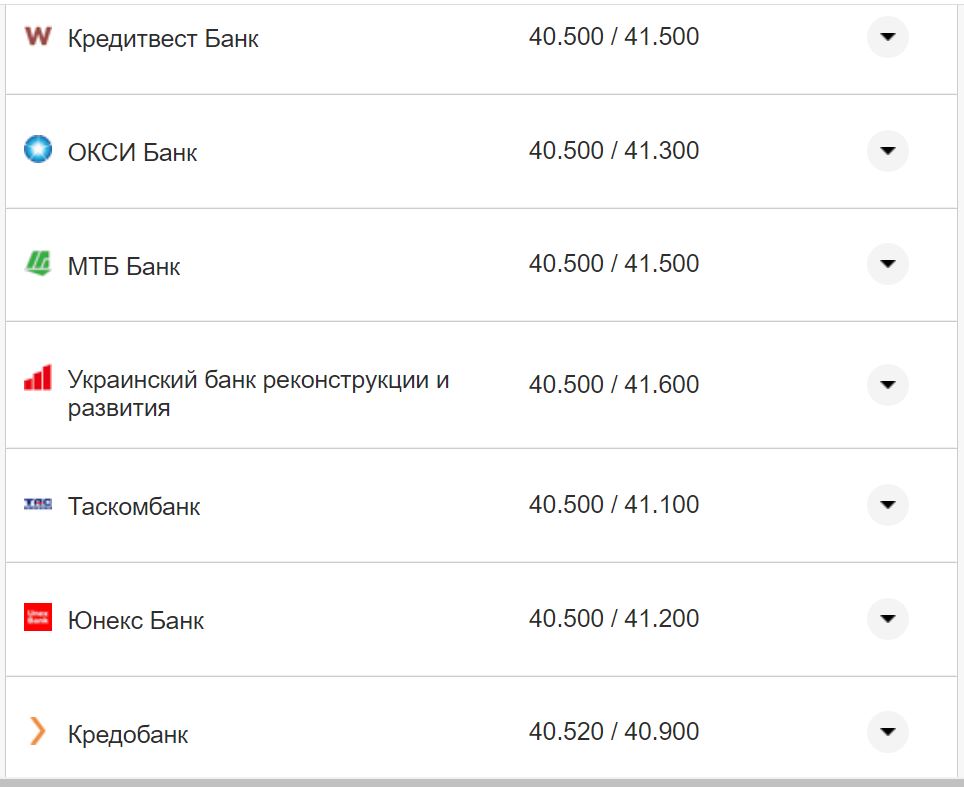Click the Кредитвест Банк logo icon

[x=37, y=36]
